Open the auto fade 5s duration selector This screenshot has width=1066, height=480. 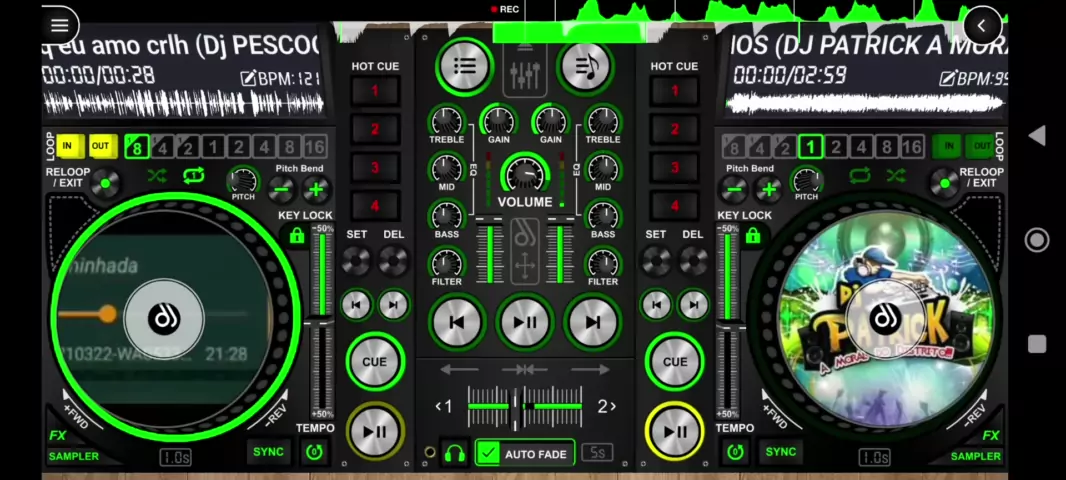click(596, 454)
